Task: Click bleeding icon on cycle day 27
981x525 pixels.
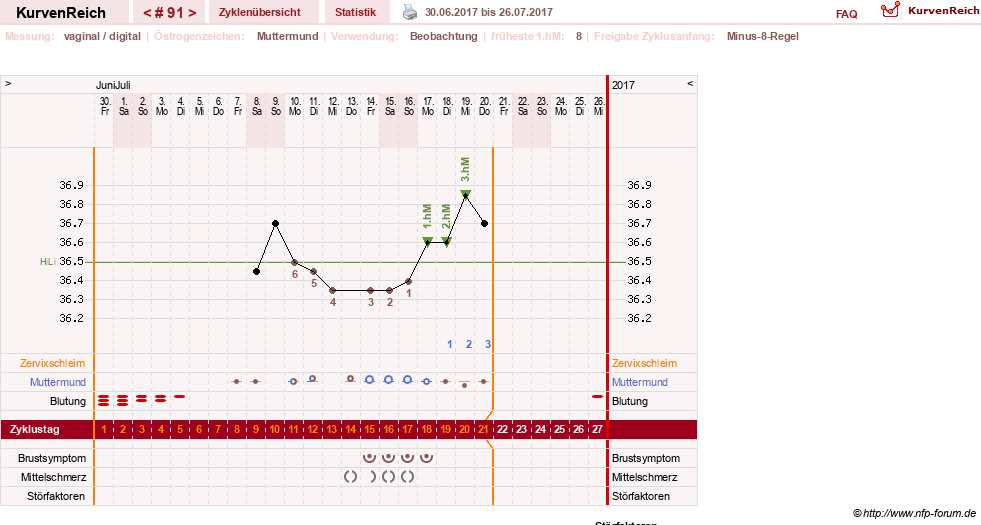Action: pos(597,396)
